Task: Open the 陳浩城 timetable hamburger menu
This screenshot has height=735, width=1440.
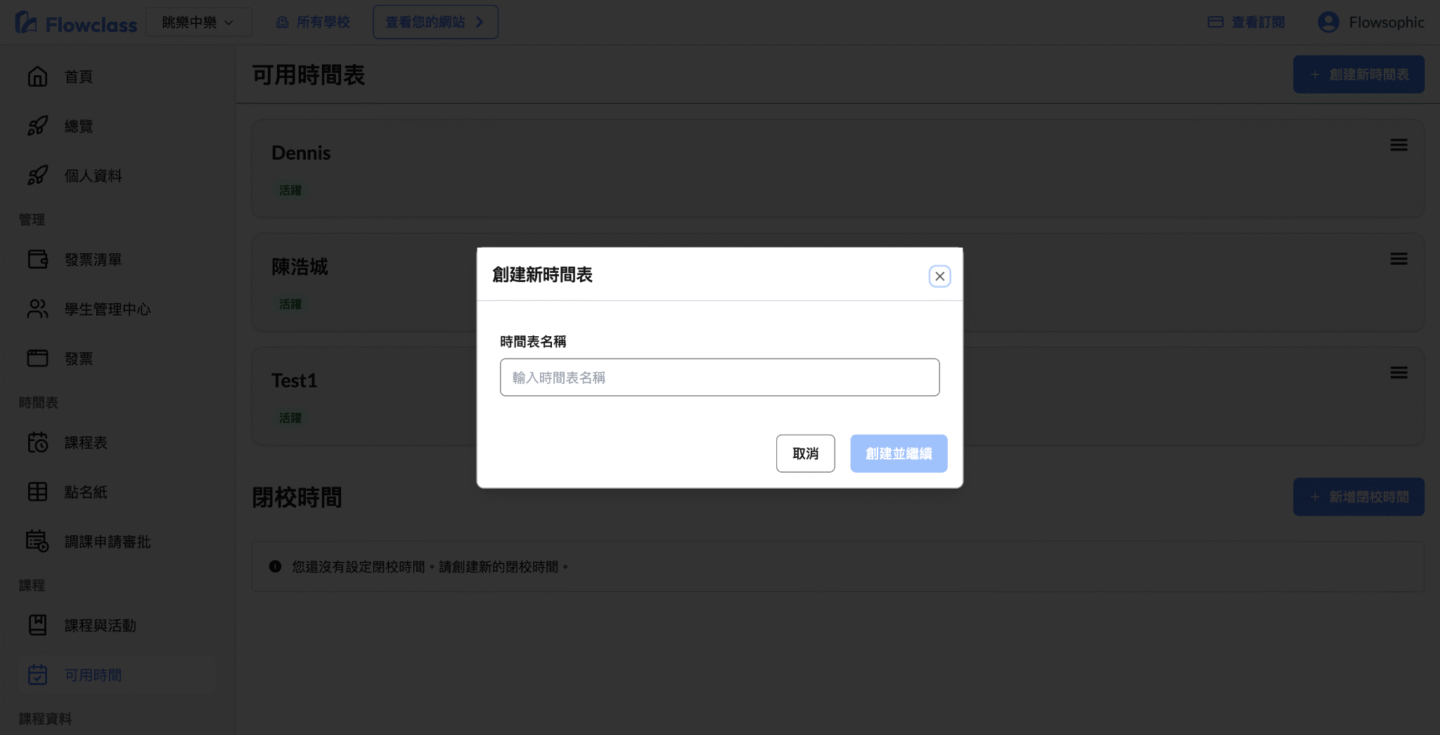Action: (1398, 259)
